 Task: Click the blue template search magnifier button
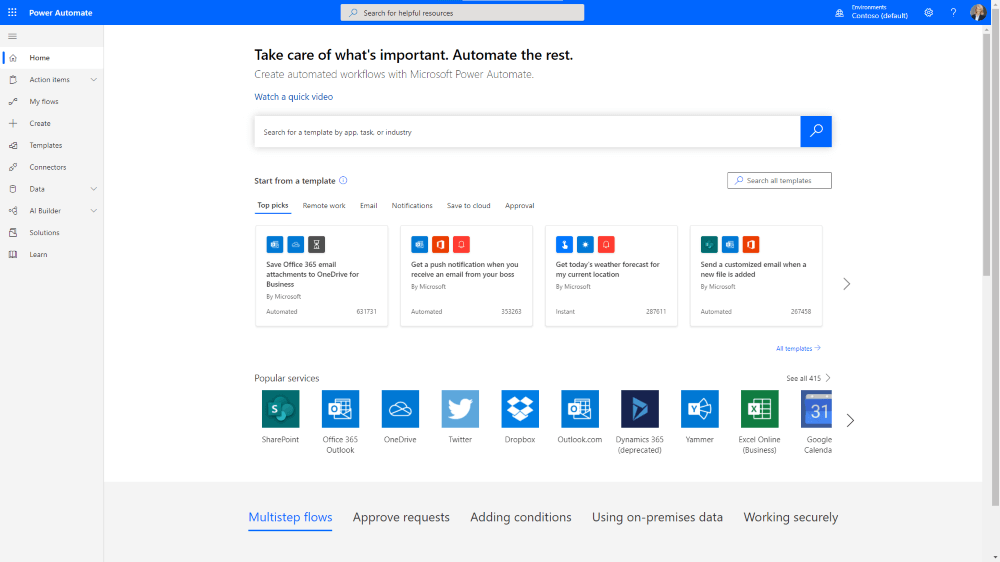click(x=816, y=132)
